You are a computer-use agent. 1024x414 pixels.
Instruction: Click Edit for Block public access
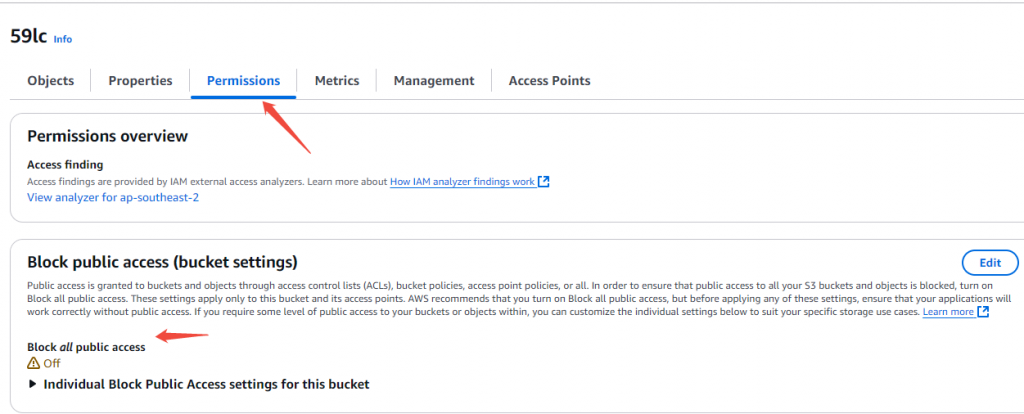click(990, 263)
